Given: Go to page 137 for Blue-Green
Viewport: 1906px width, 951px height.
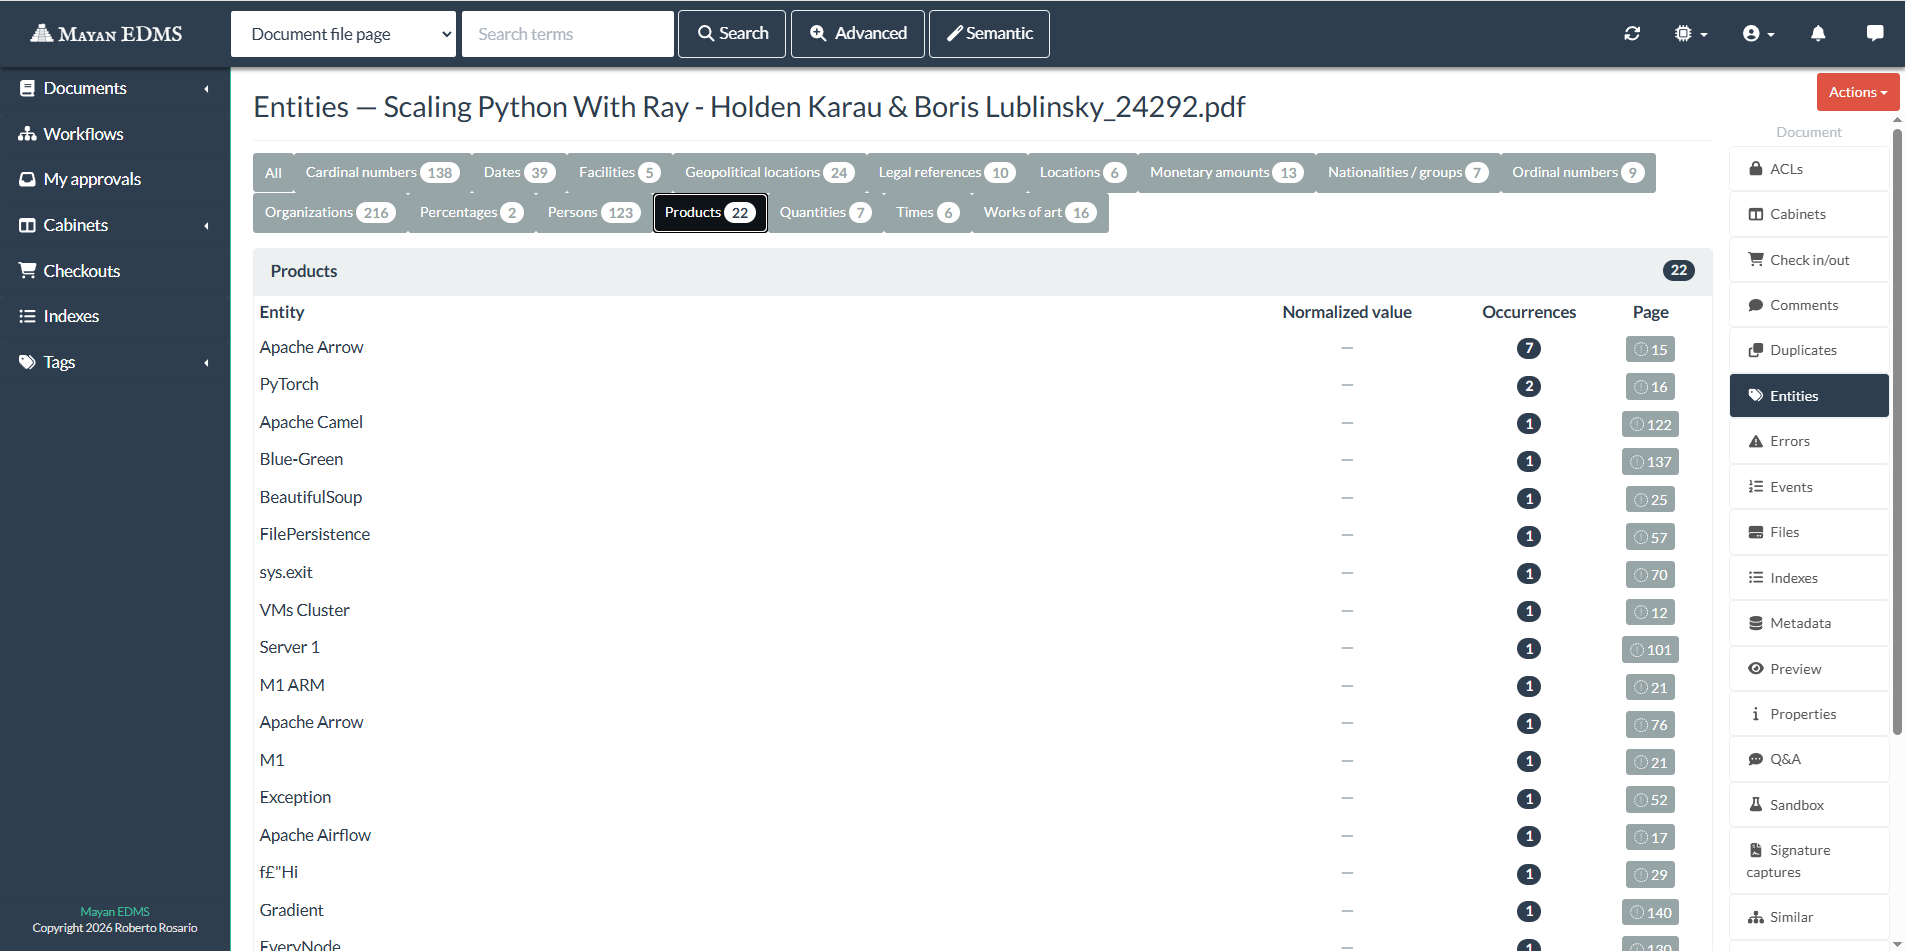Looking at the screenshot, I should 1650,462.
